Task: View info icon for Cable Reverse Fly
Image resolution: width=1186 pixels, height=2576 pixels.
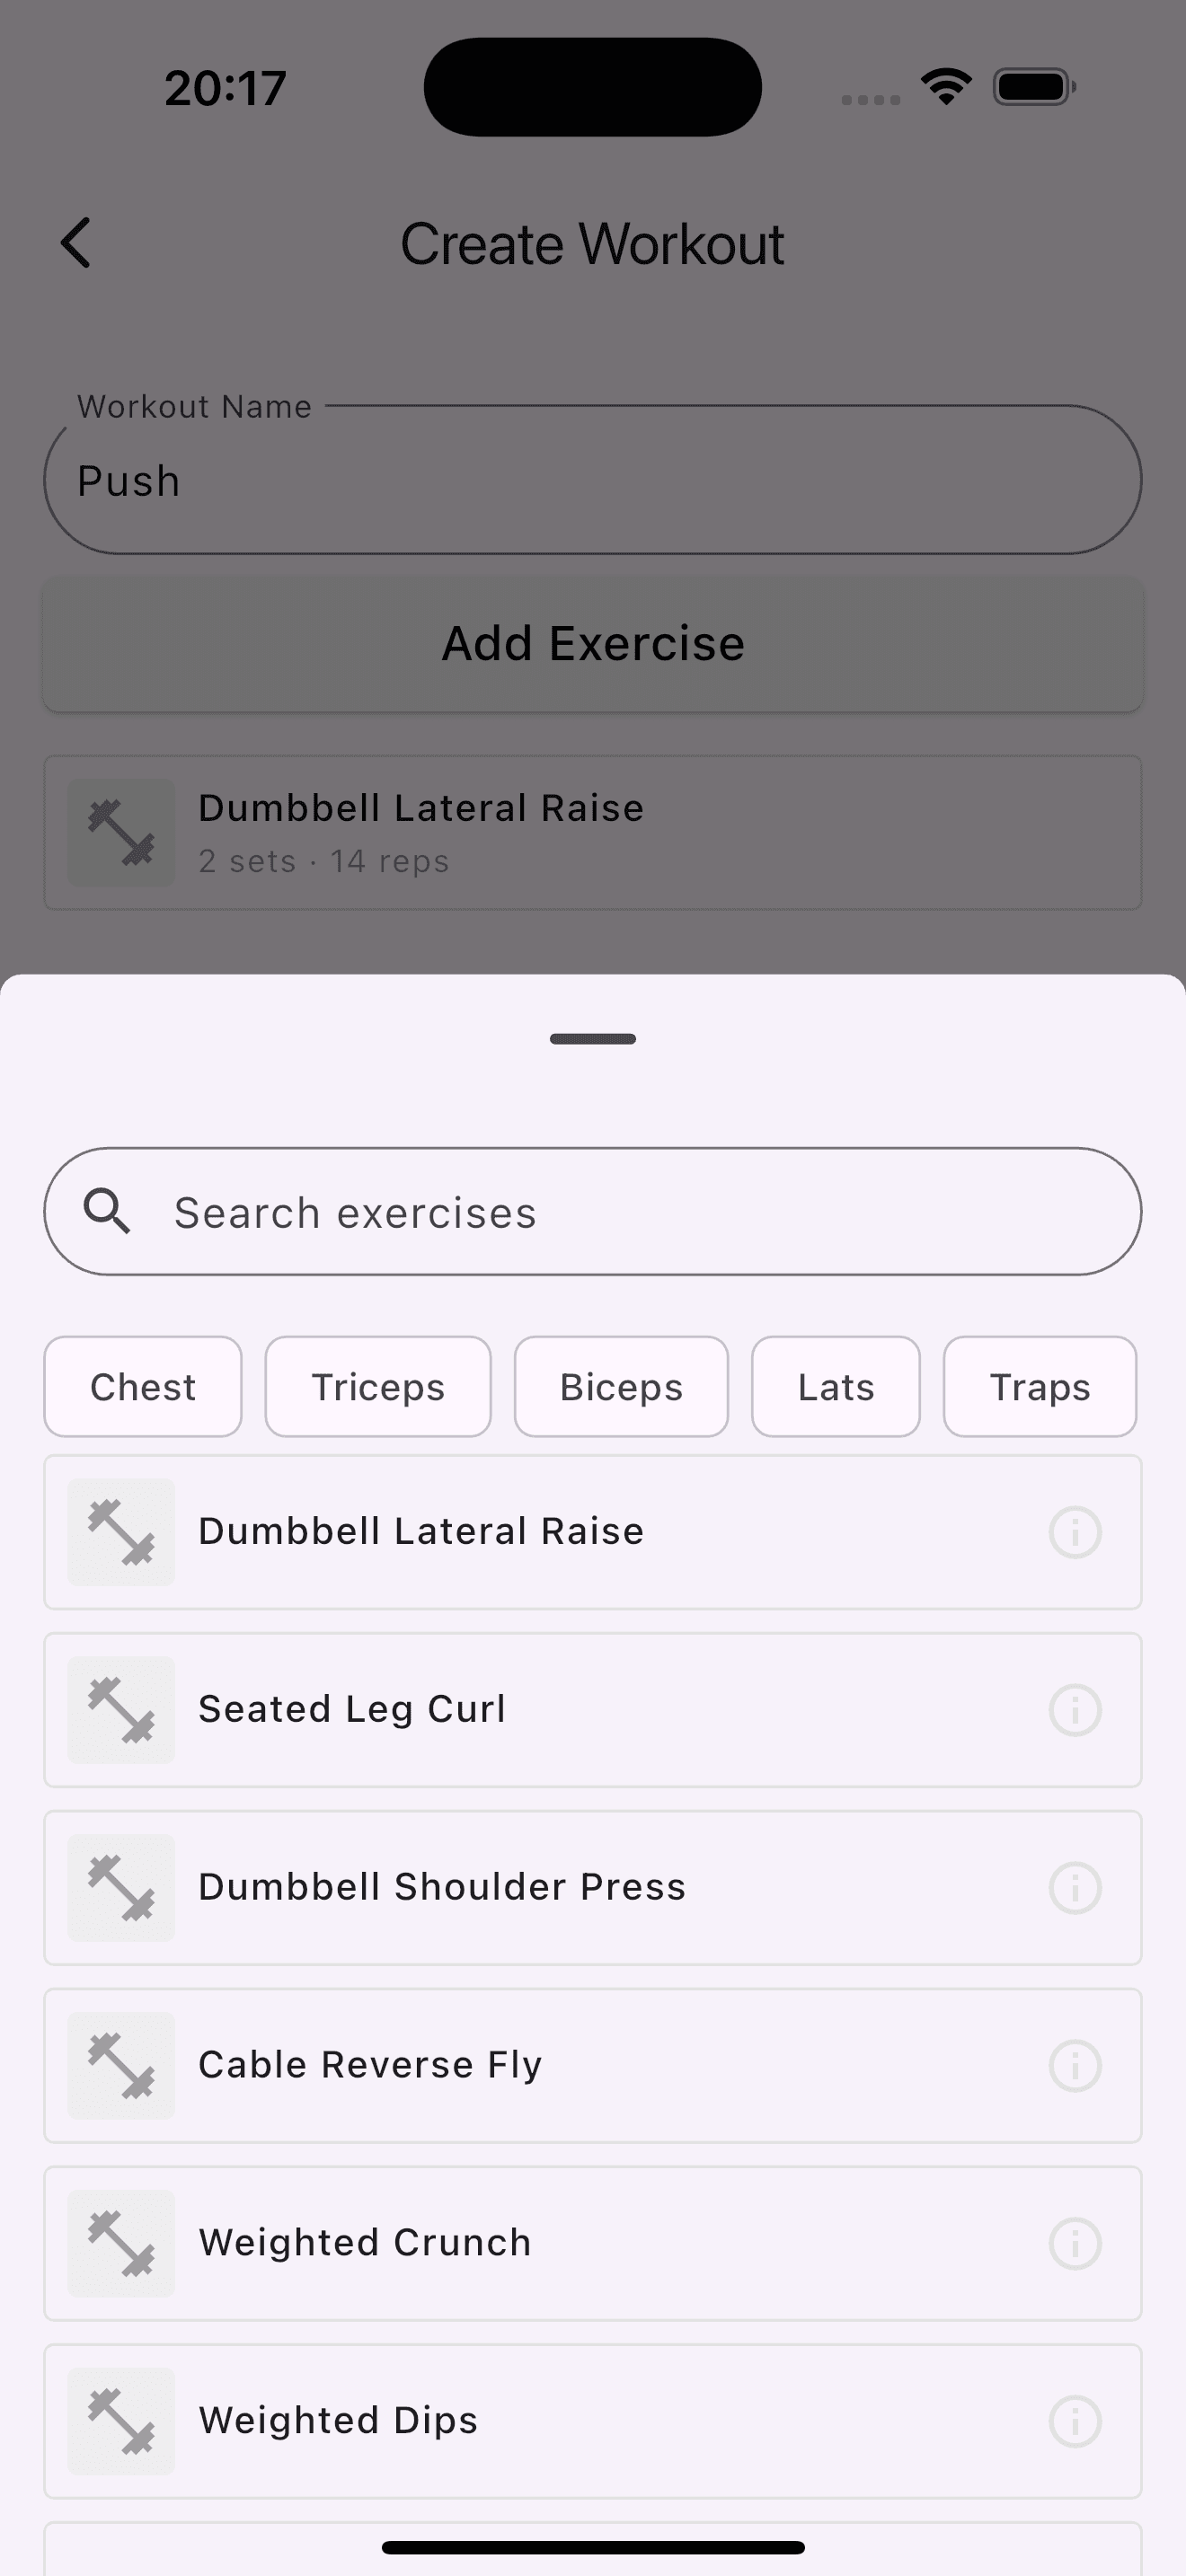Action: click(x=1075, y=2066)
